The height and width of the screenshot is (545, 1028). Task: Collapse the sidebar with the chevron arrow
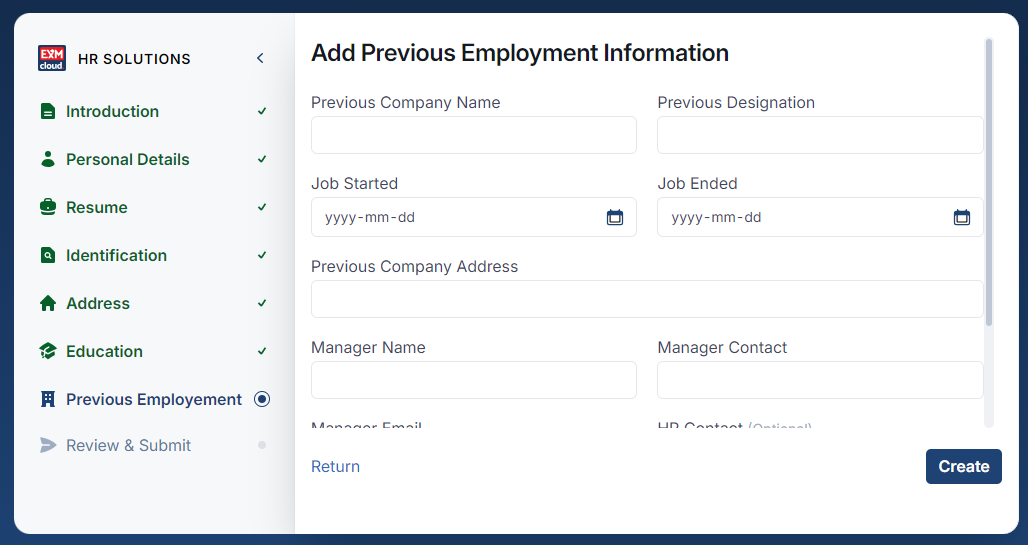tap(260, 58)
